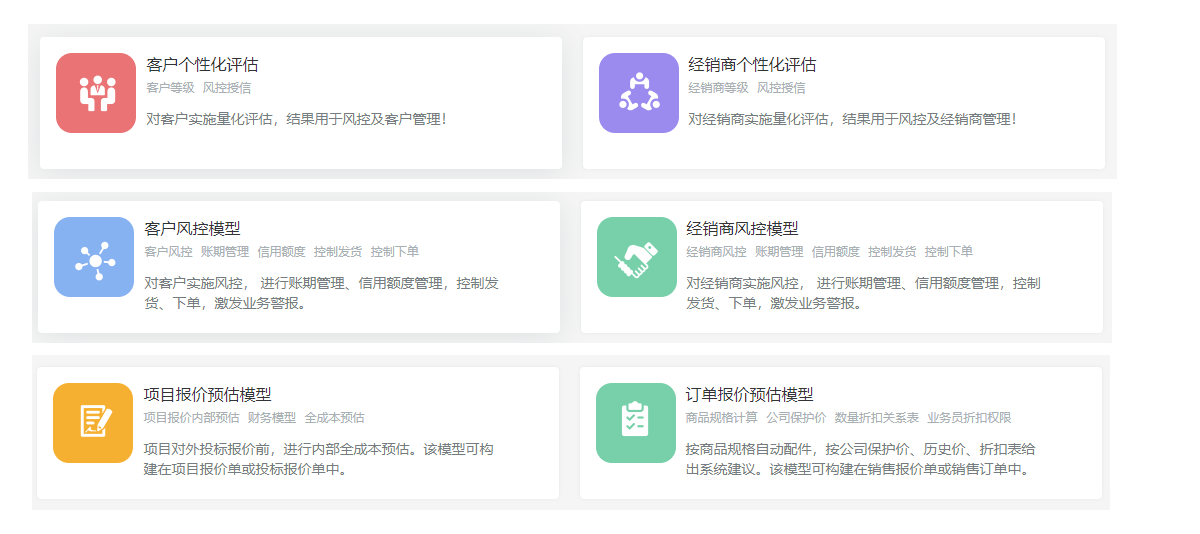Select 控制发货 tag under 经销商风控模型
This screenshot has width=1200, height=534.
point(892,252)
